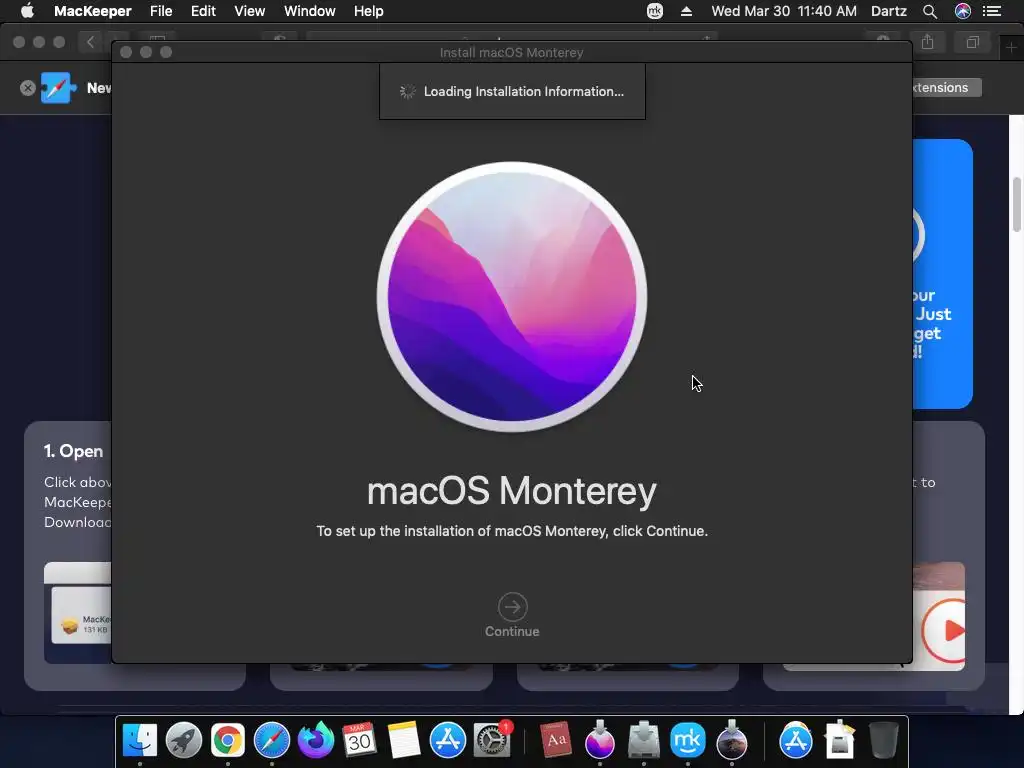1024x768 pixels.
Task: Open Dictionary from the Dock
Action: 556,740
